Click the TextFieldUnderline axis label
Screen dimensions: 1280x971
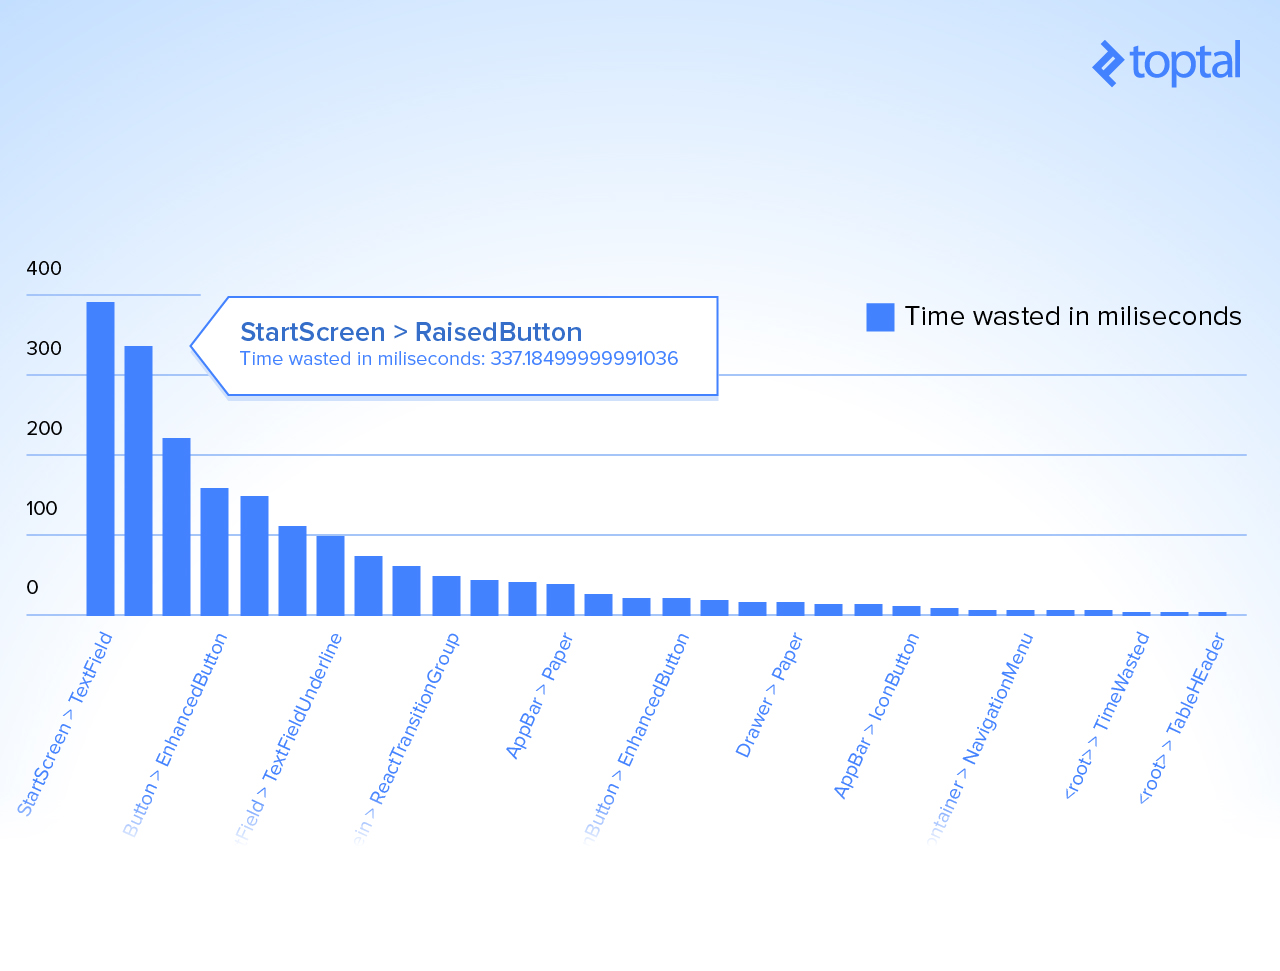pyautogui.click(x=290, y=736)
